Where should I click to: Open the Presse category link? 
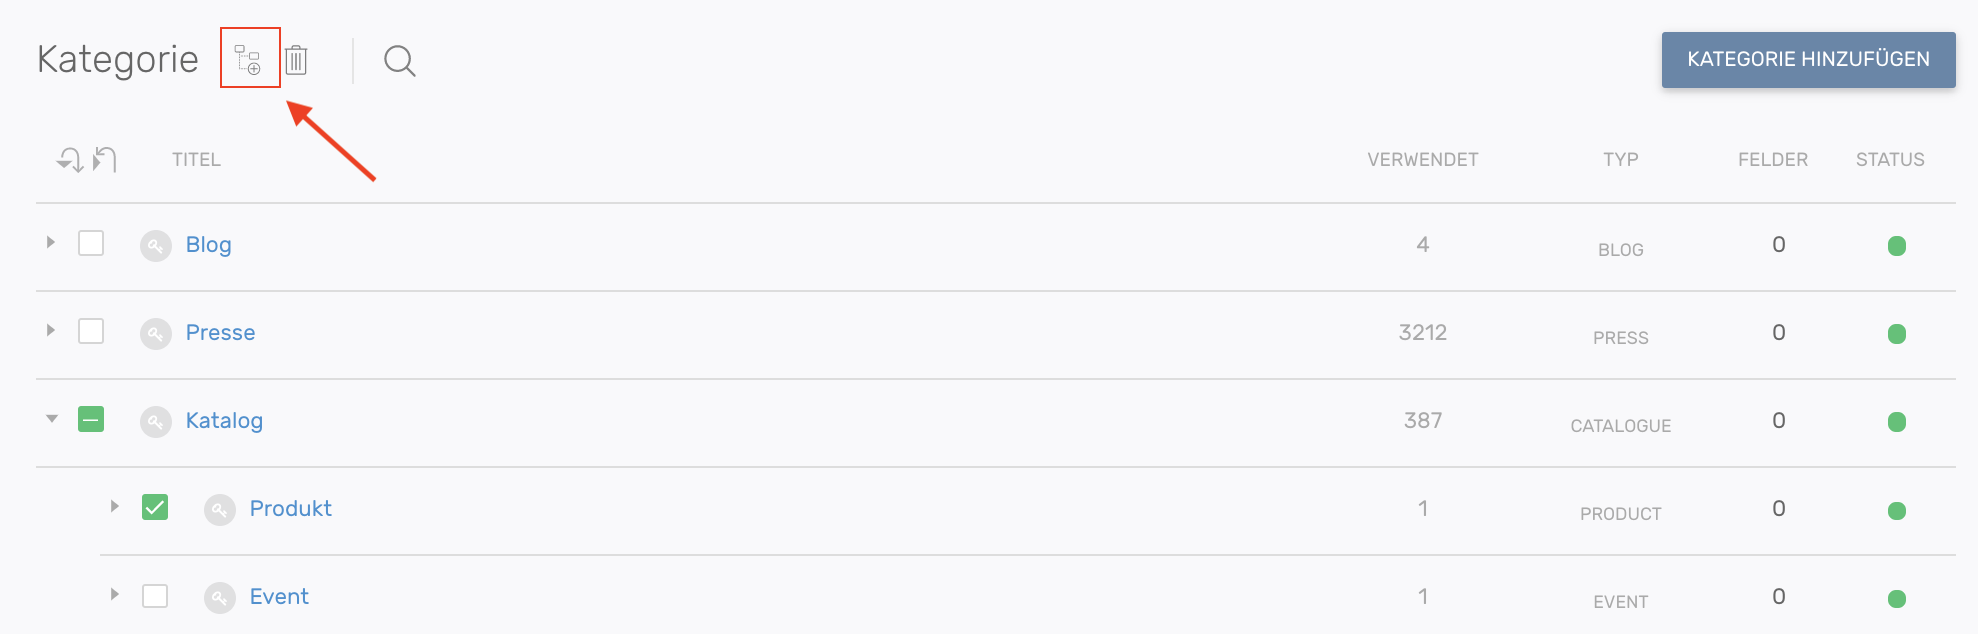pyautogui.click(x=220, y=333)
